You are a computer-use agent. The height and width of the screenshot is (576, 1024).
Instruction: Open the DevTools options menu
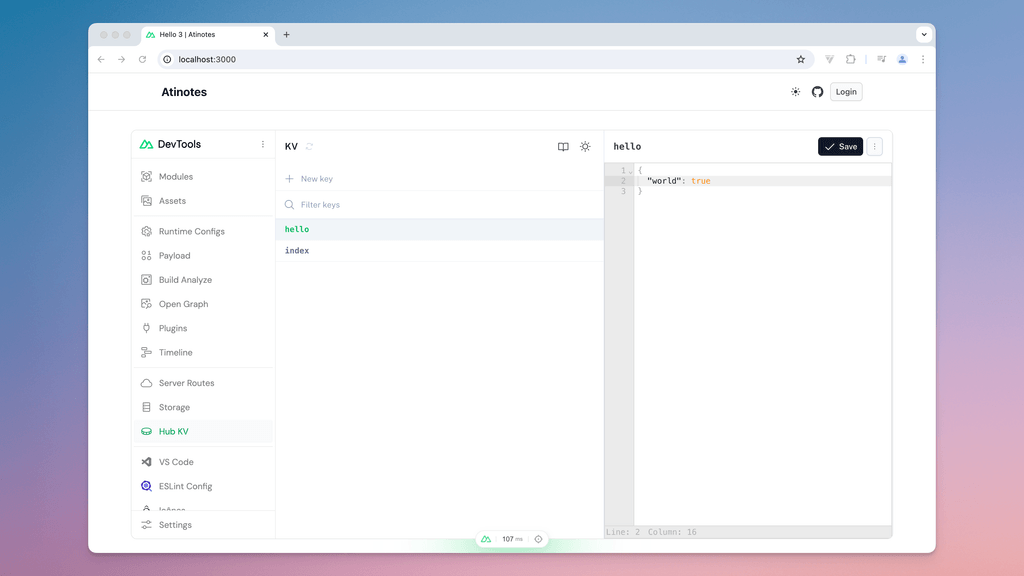point(263,145)
